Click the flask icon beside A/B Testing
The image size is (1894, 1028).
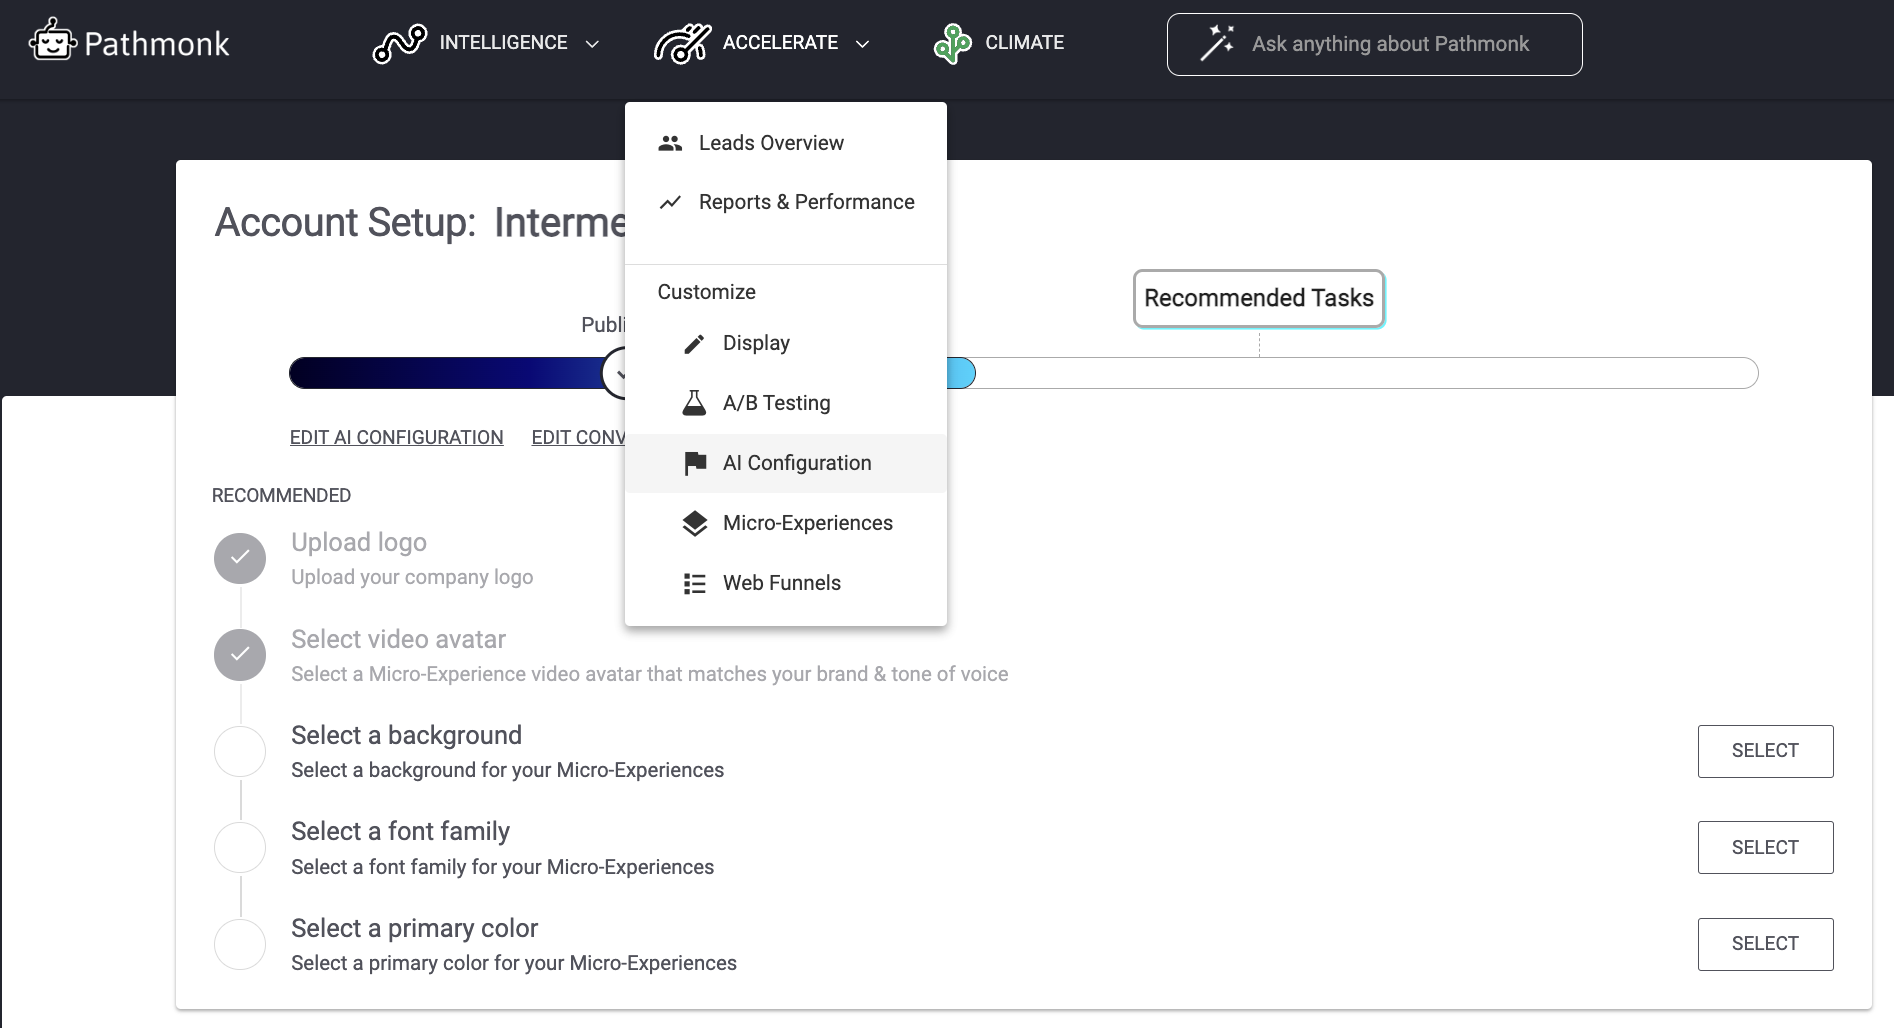point(694,403)
